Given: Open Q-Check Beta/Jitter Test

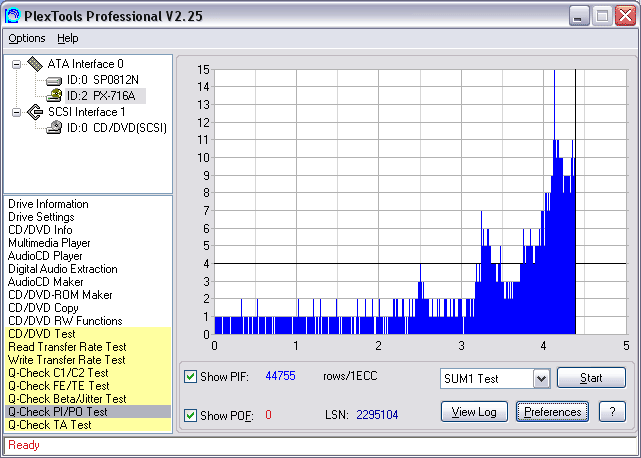Looking at the screenshot, I should point(67,399).
